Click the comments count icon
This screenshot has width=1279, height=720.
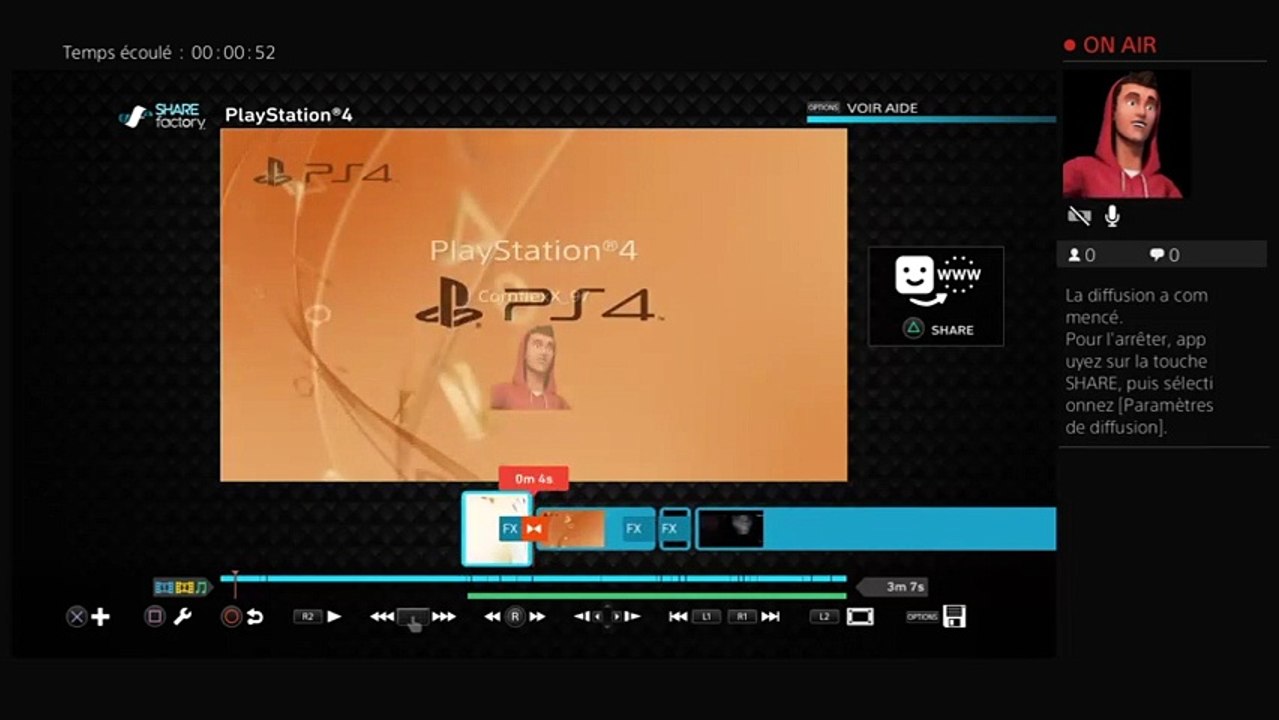pyautogui.click(x=1157, y=255)
